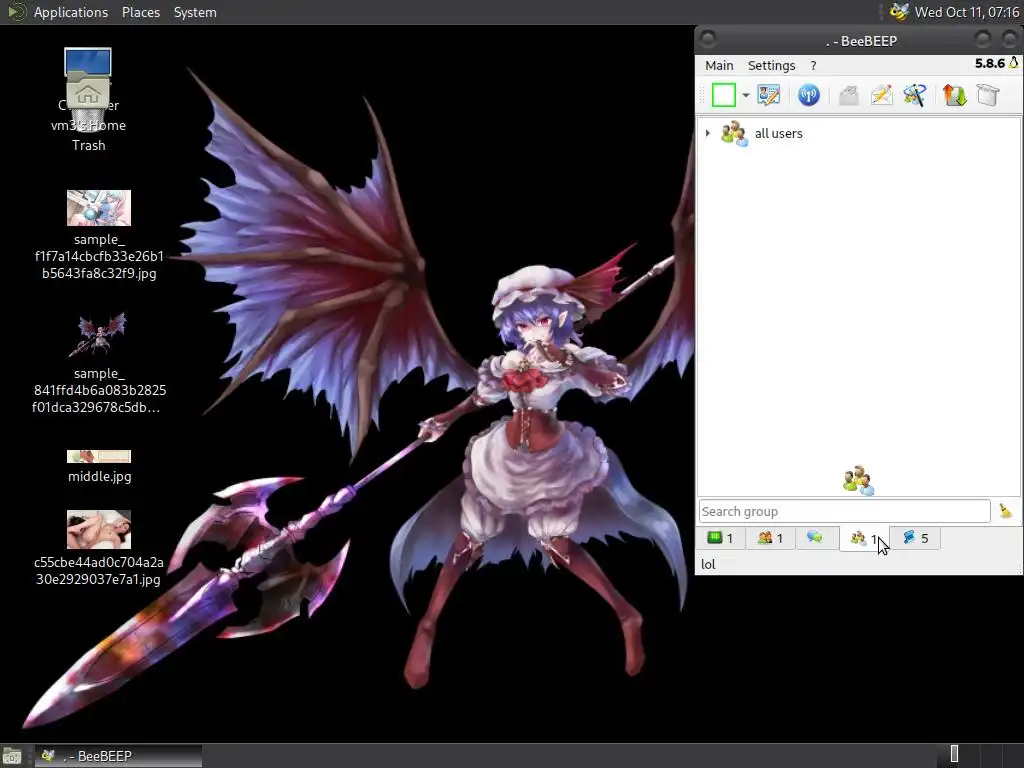
Task: Select sample_f1f7a14cbcfb33e26b1 image thumbnail
Action: point(99,208)
